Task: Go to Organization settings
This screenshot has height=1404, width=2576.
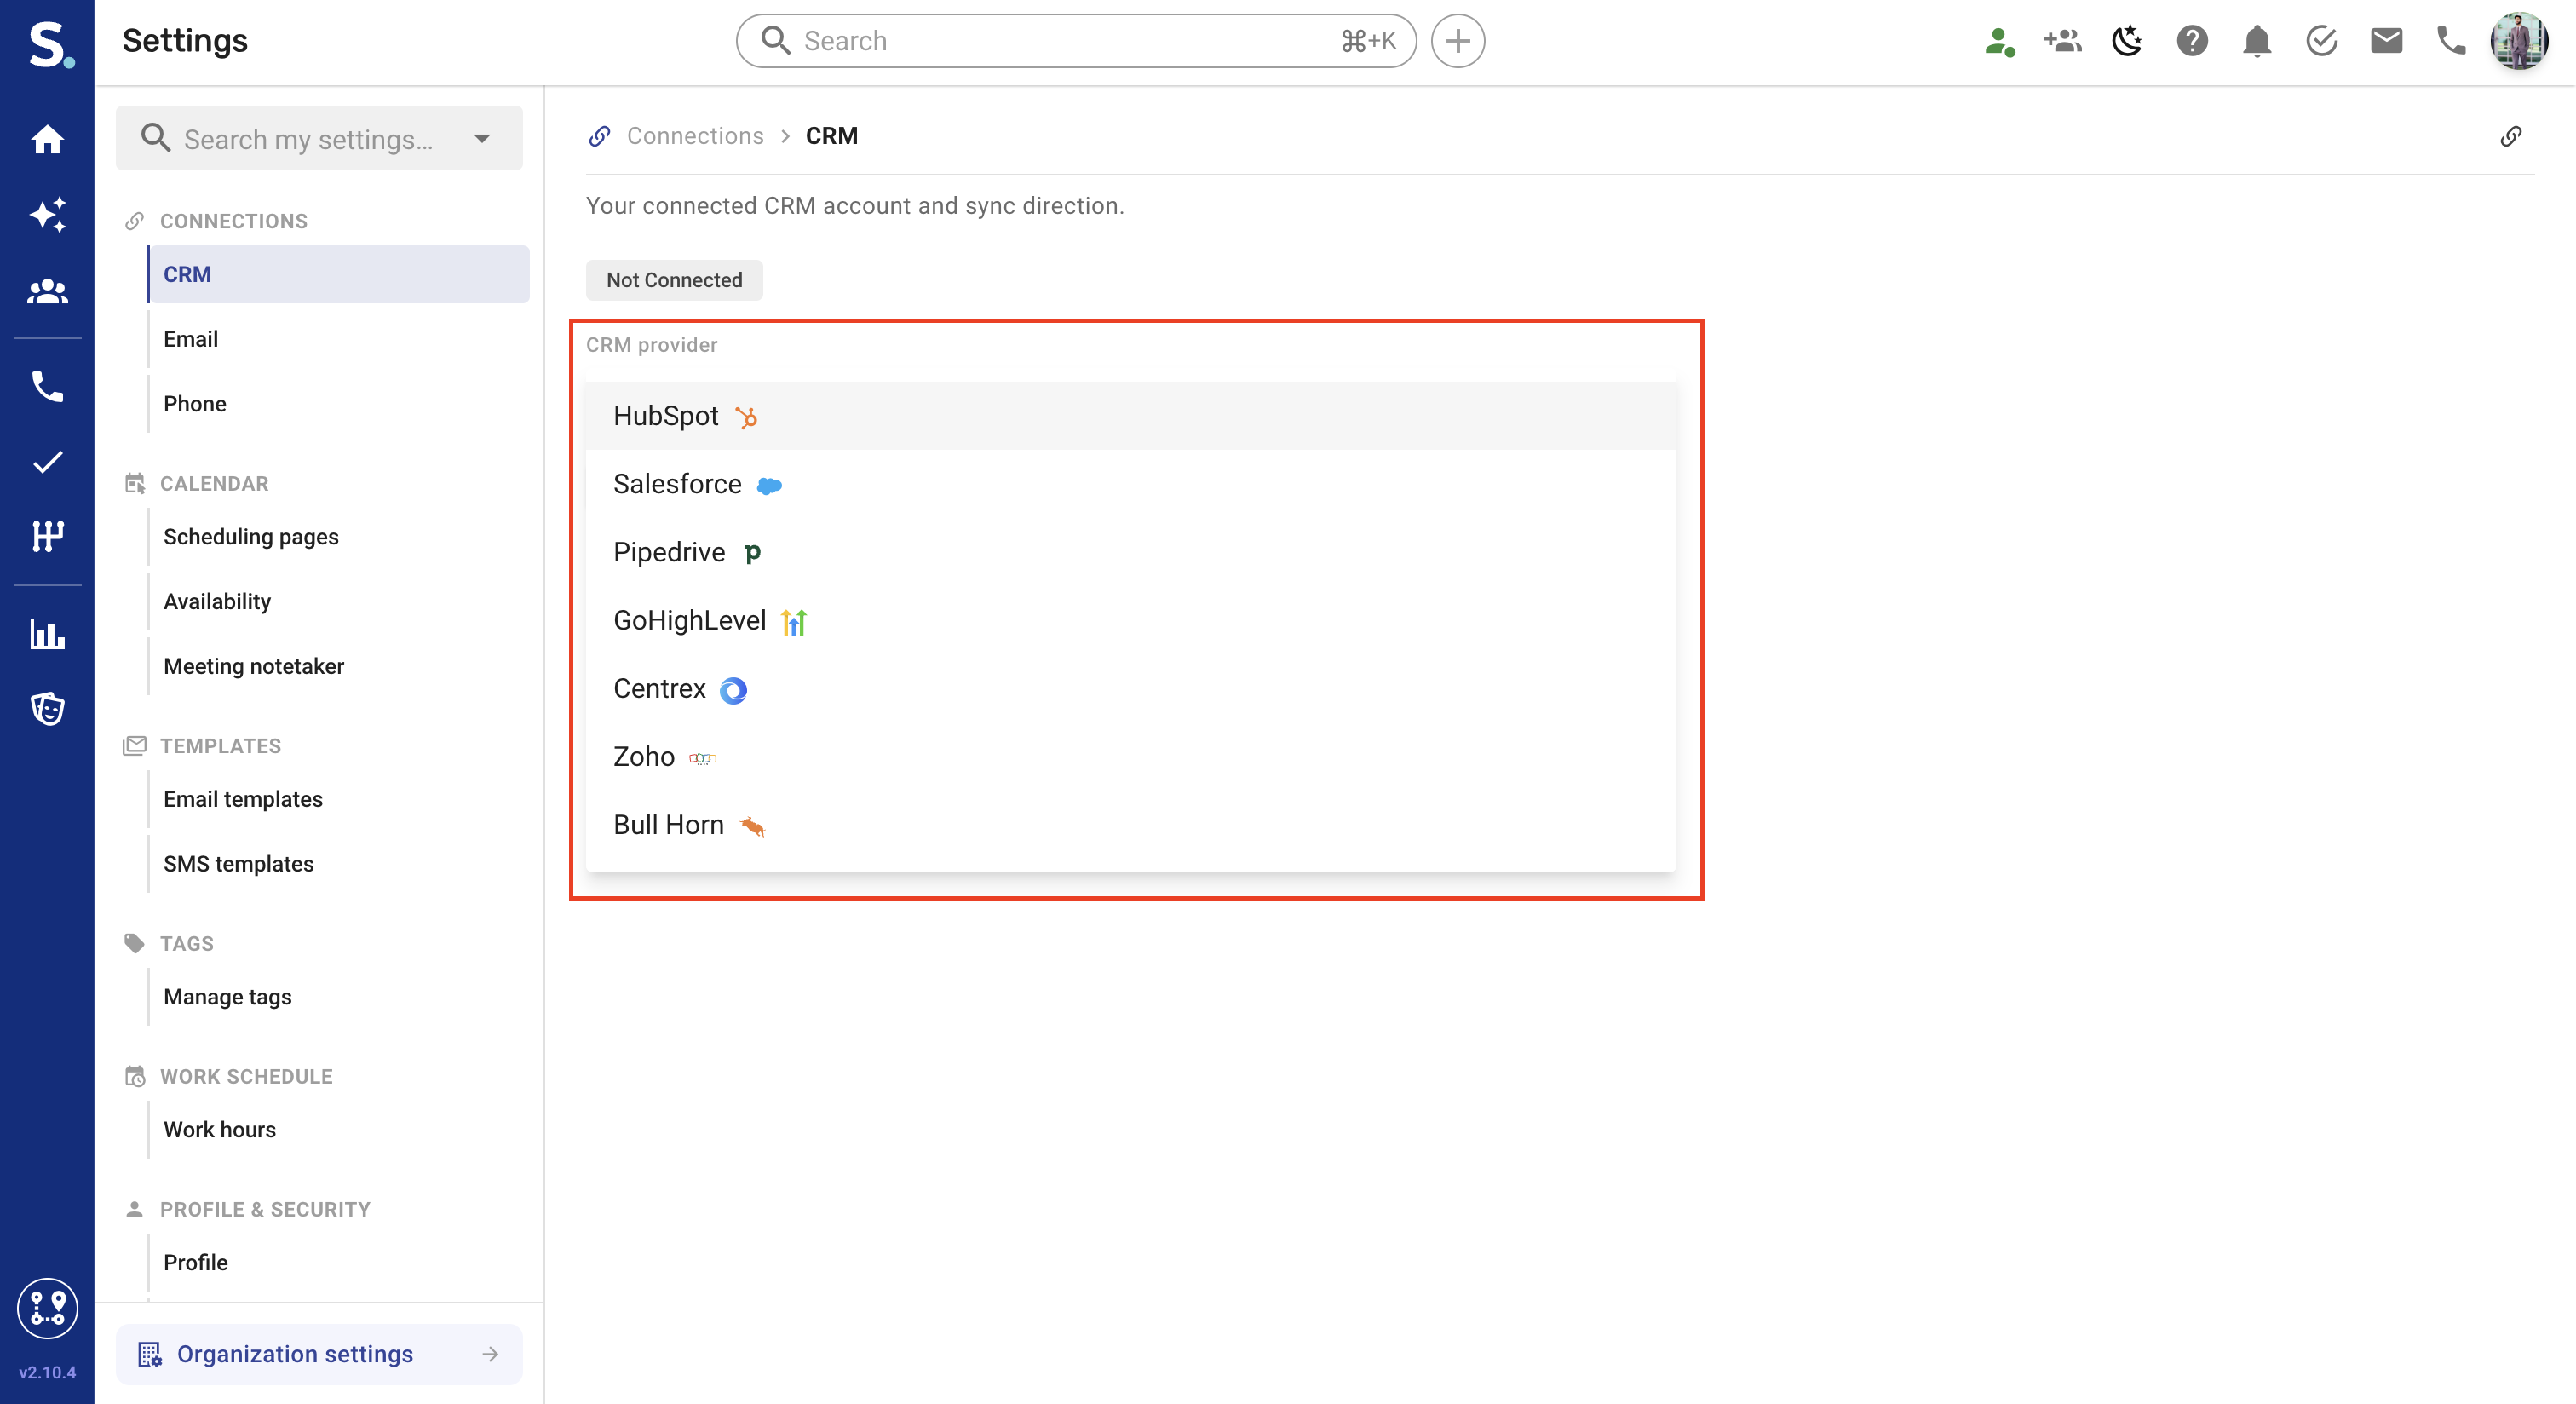Action: [x=319, y=1354]
